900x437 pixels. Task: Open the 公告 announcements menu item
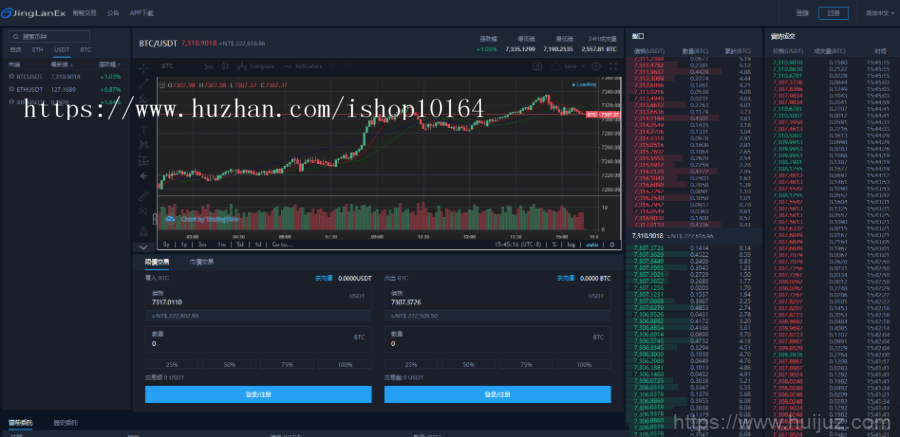coord(113,13)
